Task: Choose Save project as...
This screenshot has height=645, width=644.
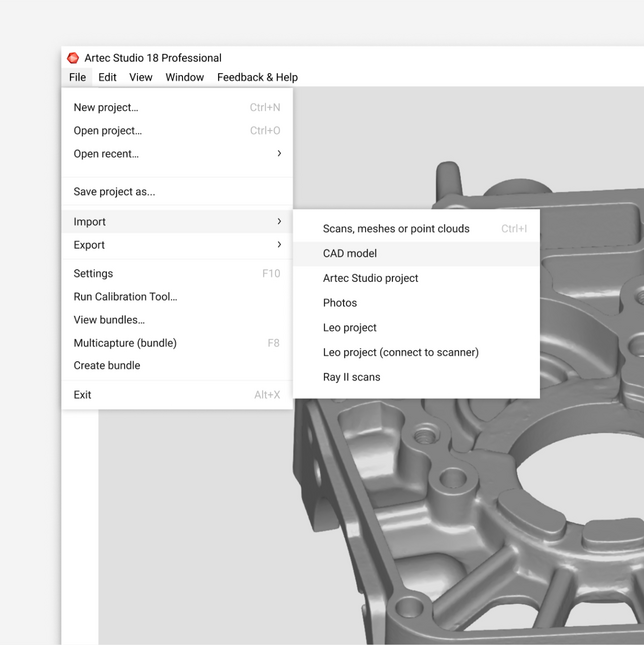Action: (177, 192)
